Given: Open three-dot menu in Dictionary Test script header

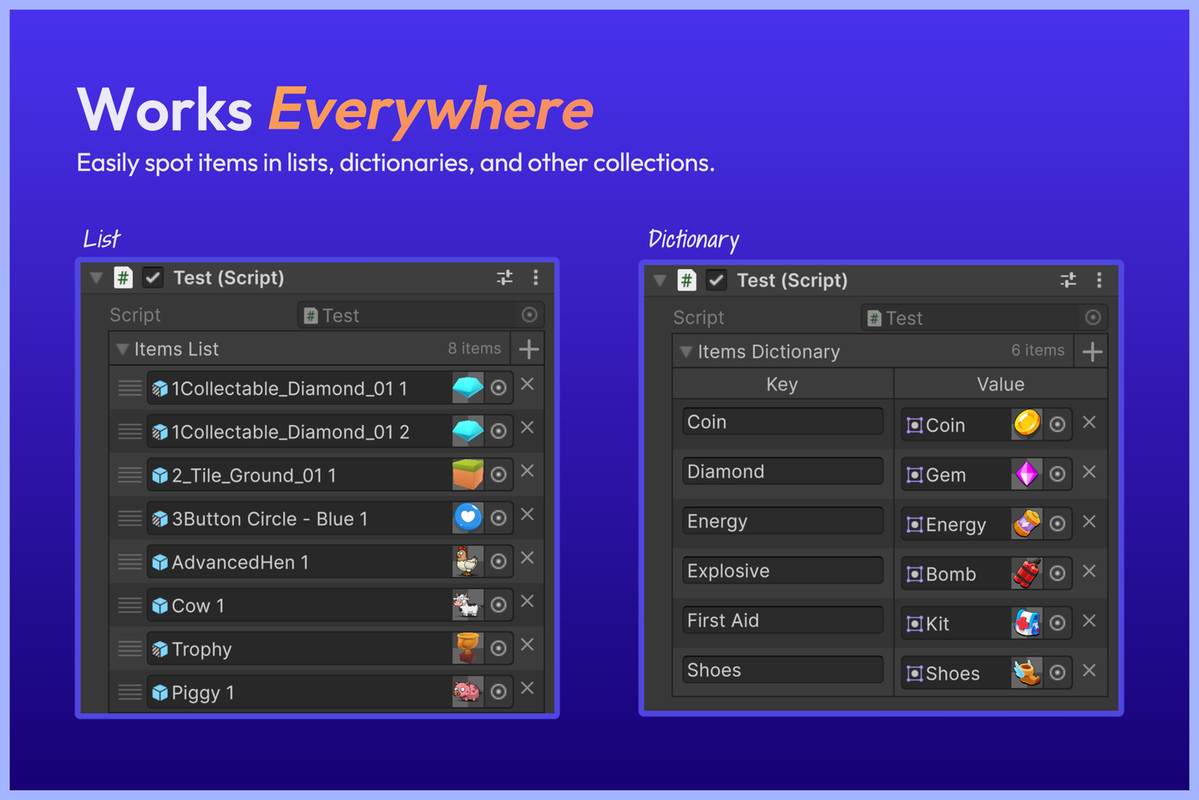Looking at the screenshot, I should pos(1099,280).
